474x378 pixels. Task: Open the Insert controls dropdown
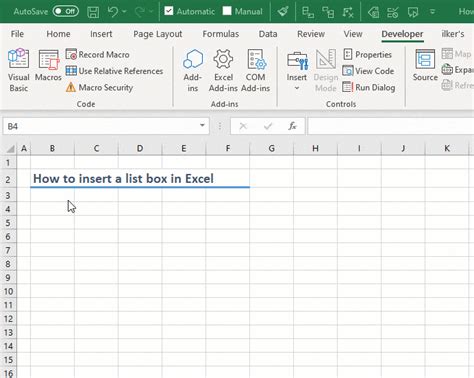click(x=297, y=71)
